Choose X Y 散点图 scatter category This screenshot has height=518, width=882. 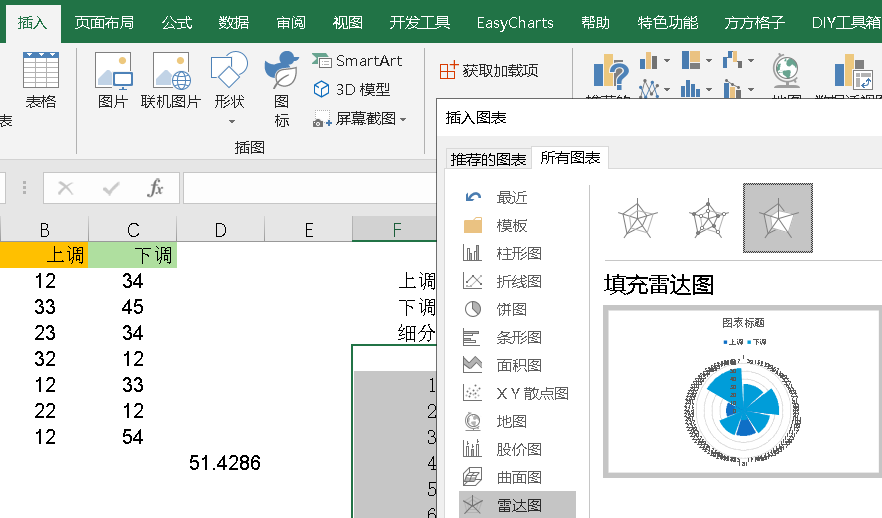[532, 394]
